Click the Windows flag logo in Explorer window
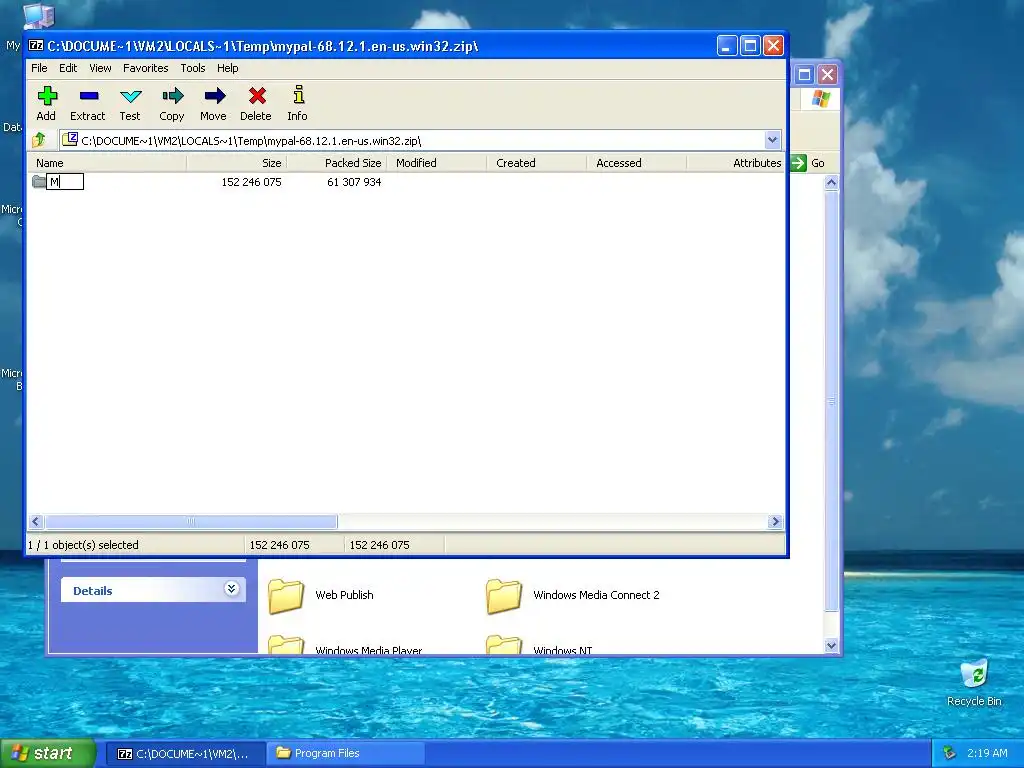Image resolution: width=1024 pixels, height=768 pixels. [x=820, y=99]
